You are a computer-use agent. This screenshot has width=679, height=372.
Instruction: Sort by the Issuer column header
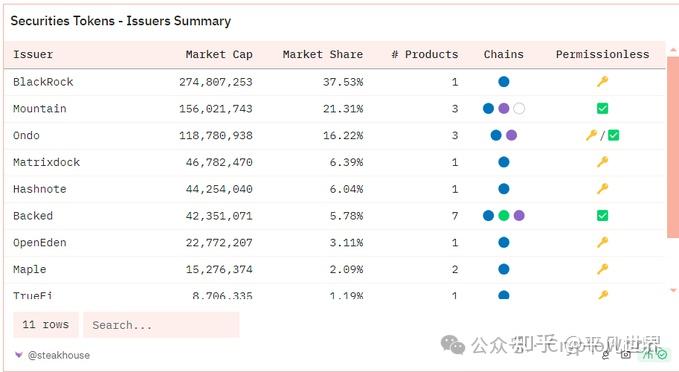pos(33,55)
